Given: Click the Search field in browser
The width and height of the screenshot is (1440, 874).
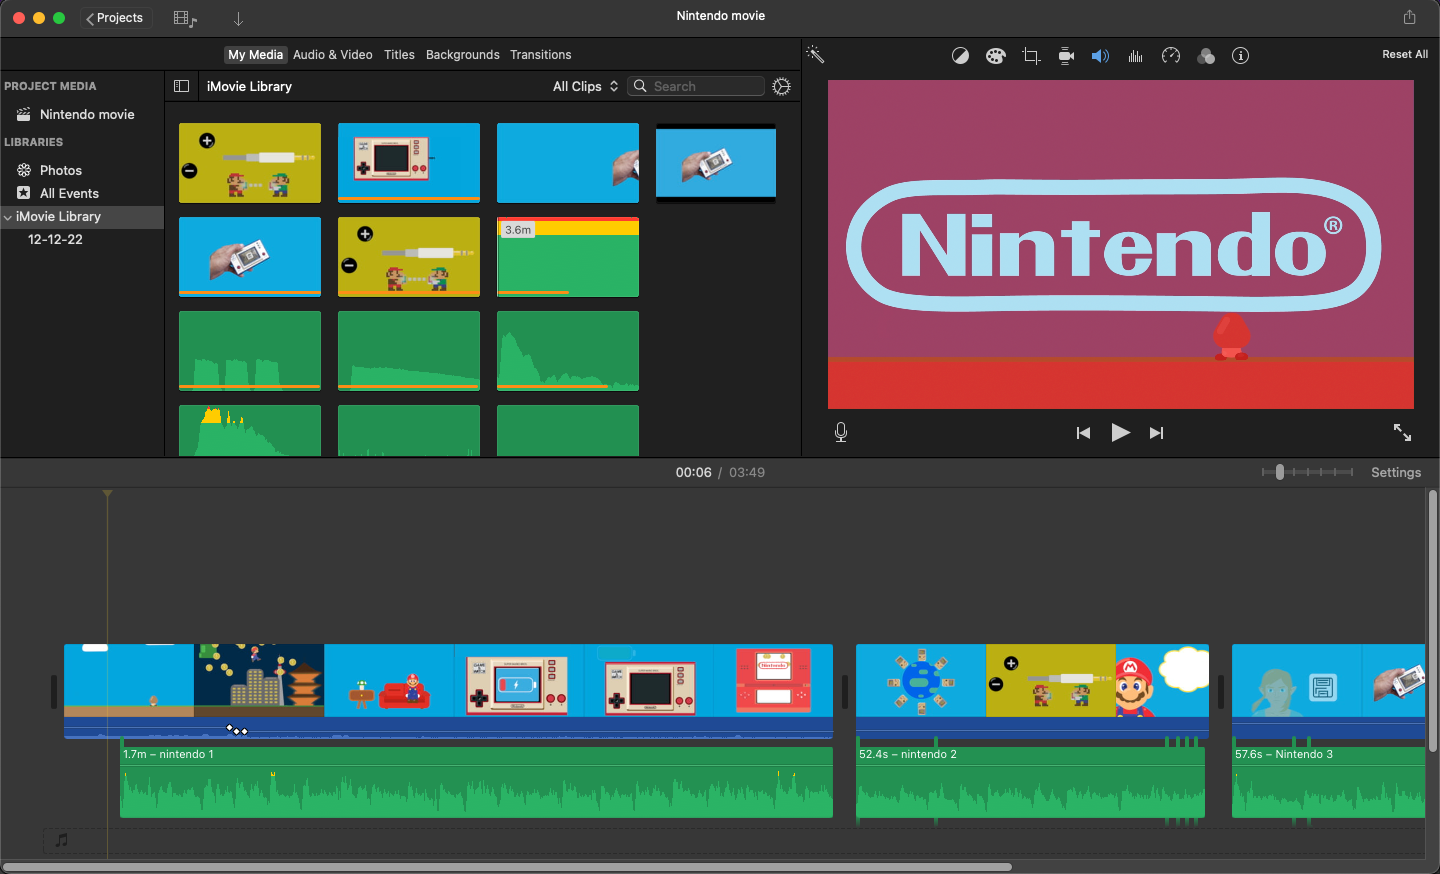Looking at the screenshot, I should [x=696, y=86].
